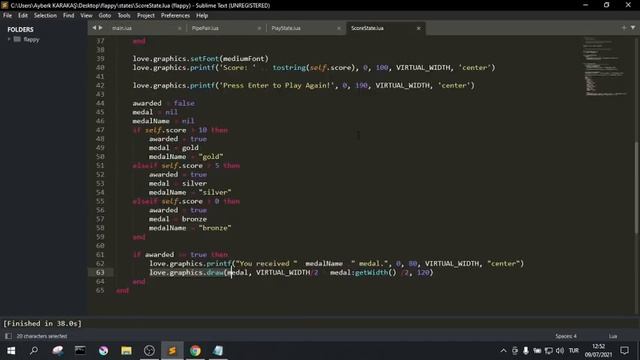Open the notepad app in taskbar
Viewport: 640px width, 360px height.
coord(218,351)
